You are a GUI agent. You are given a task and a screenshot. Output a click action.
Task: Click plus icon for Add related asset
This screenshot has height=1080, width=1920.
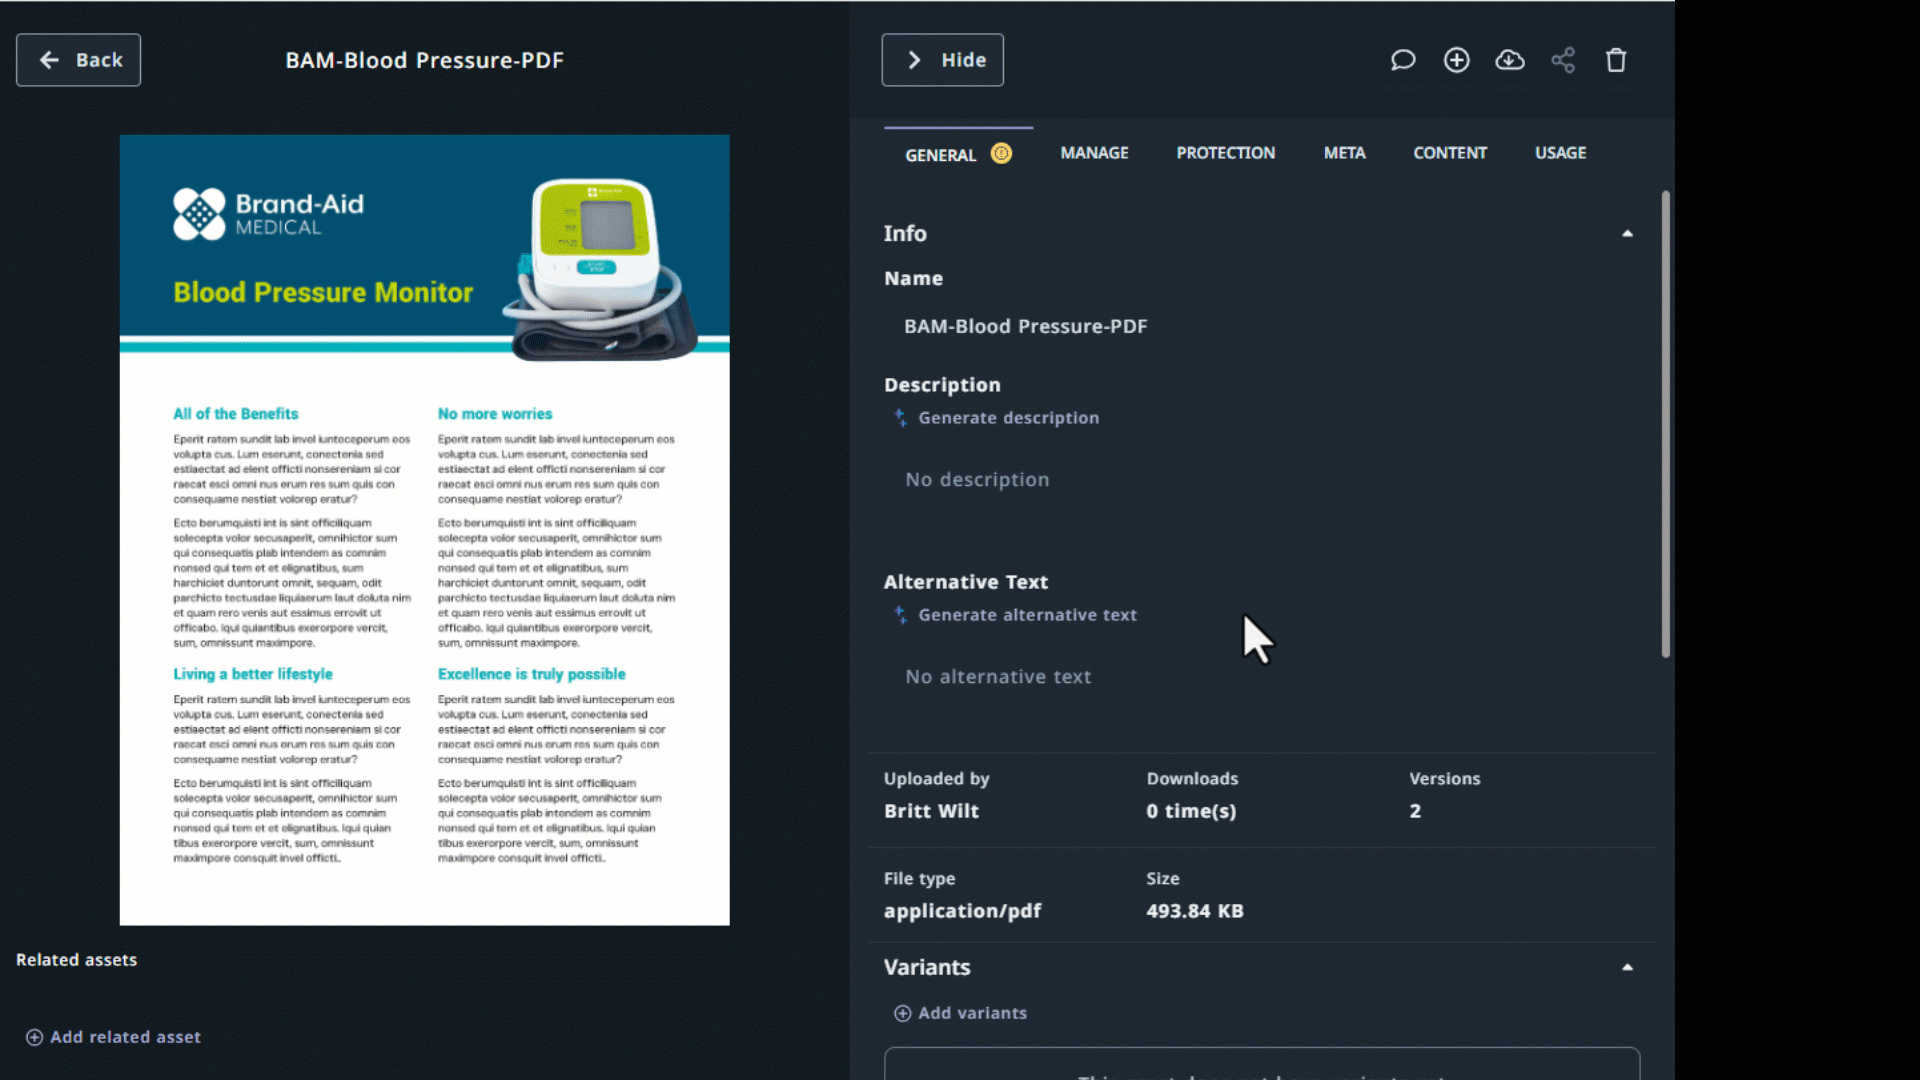click(x=34, y=1037)
